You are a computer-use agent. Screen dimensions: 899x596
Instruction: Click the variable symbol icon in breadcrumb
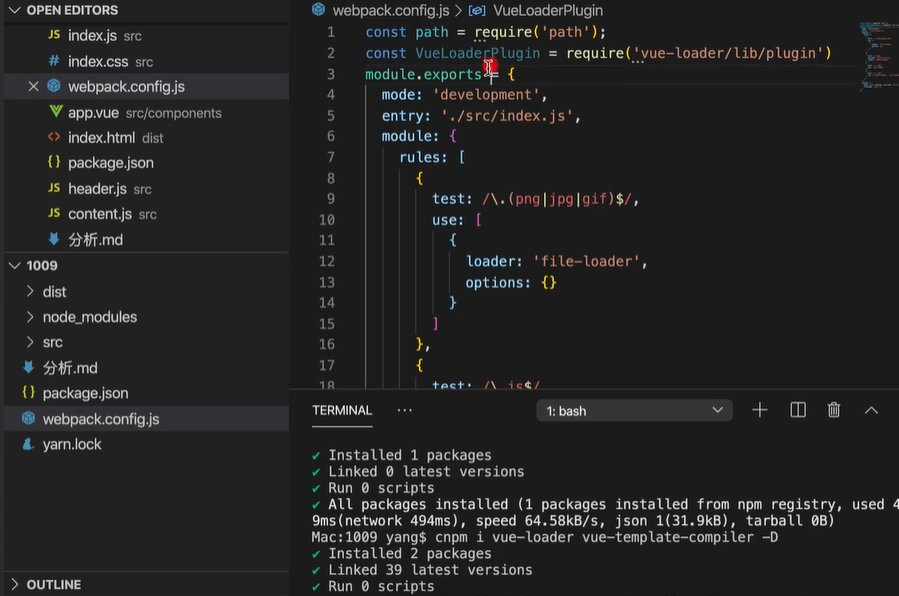[x=477, y=10]
